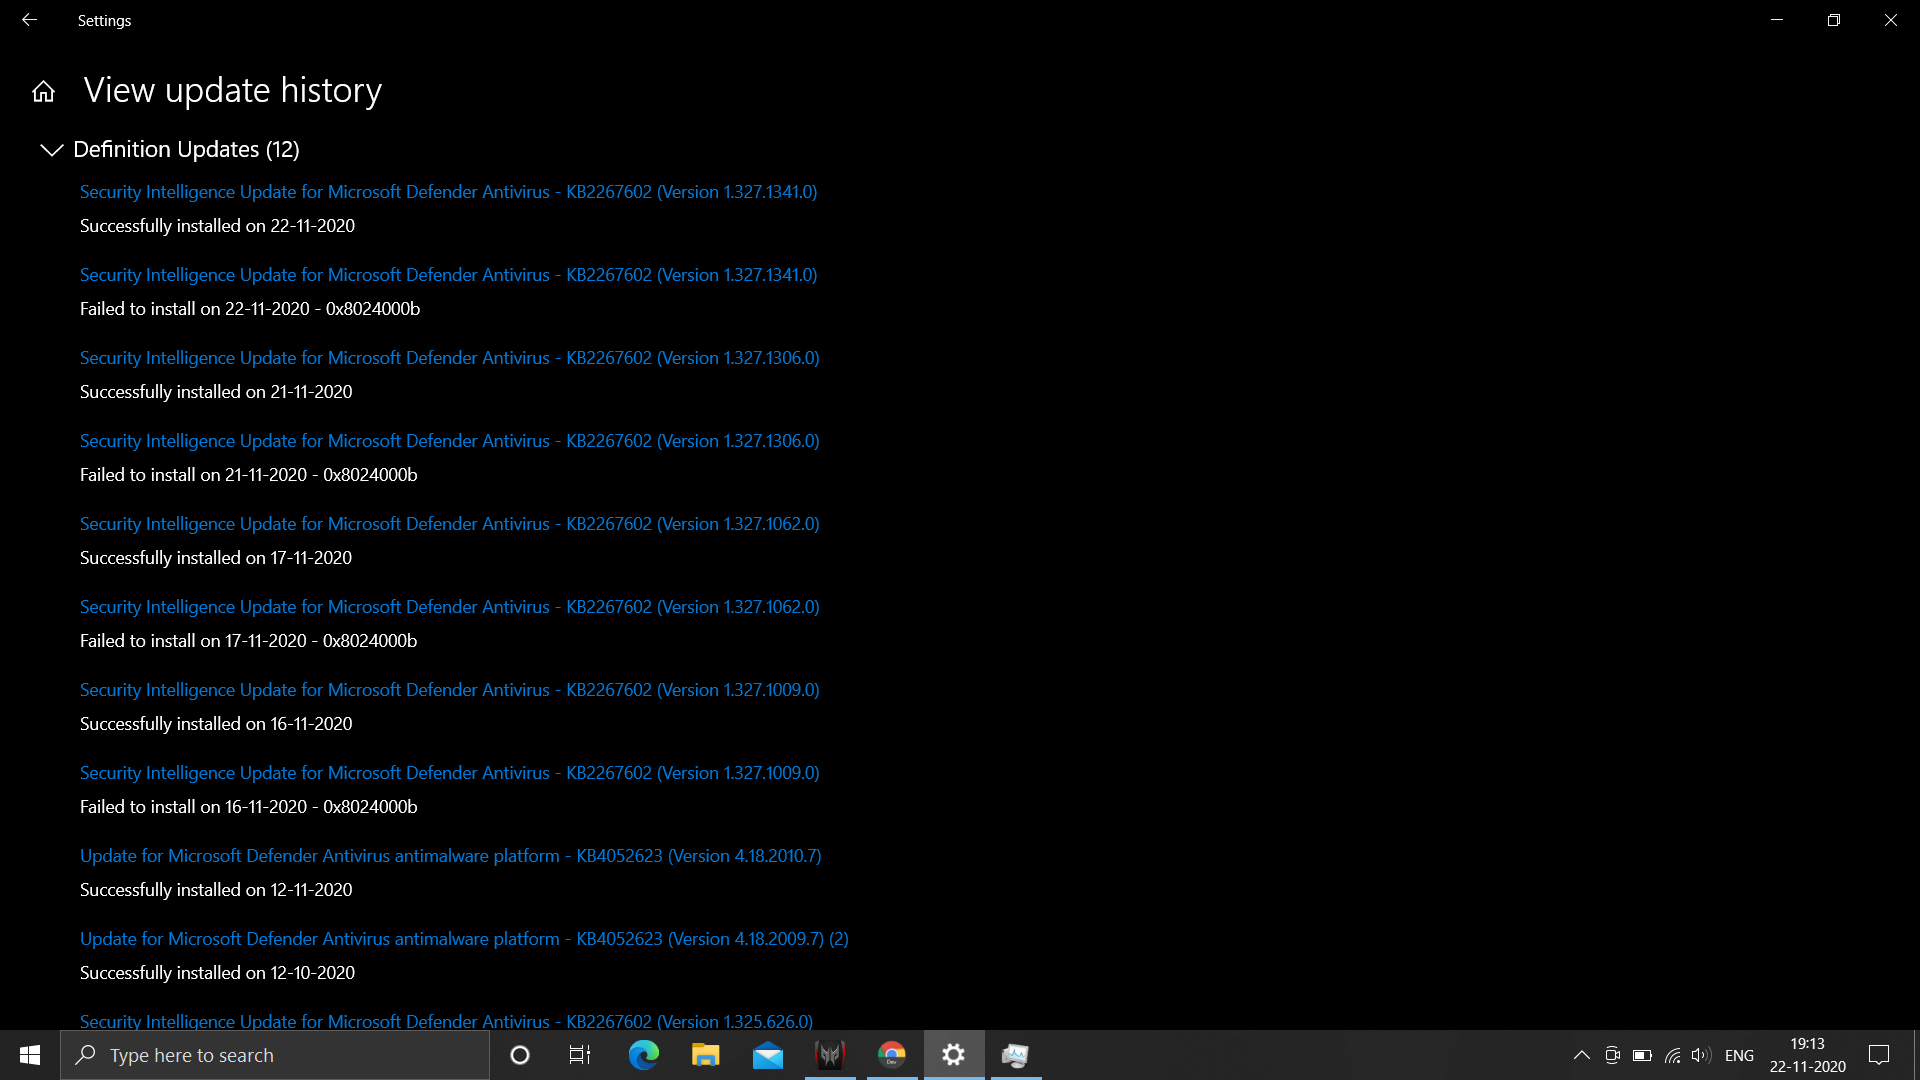Viewport: 1920px width, 1080px height.
Task: Select the 'Successfully installed on 21-11-2020' status text
Action: [216, 392]
